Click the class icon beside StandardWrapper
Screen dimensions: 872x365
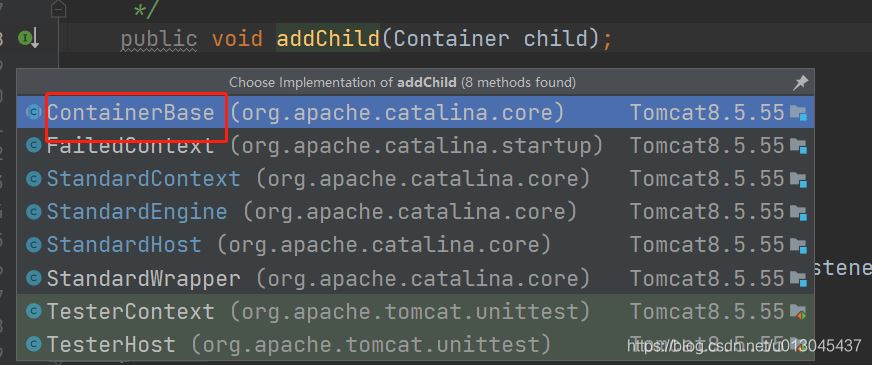34,278
